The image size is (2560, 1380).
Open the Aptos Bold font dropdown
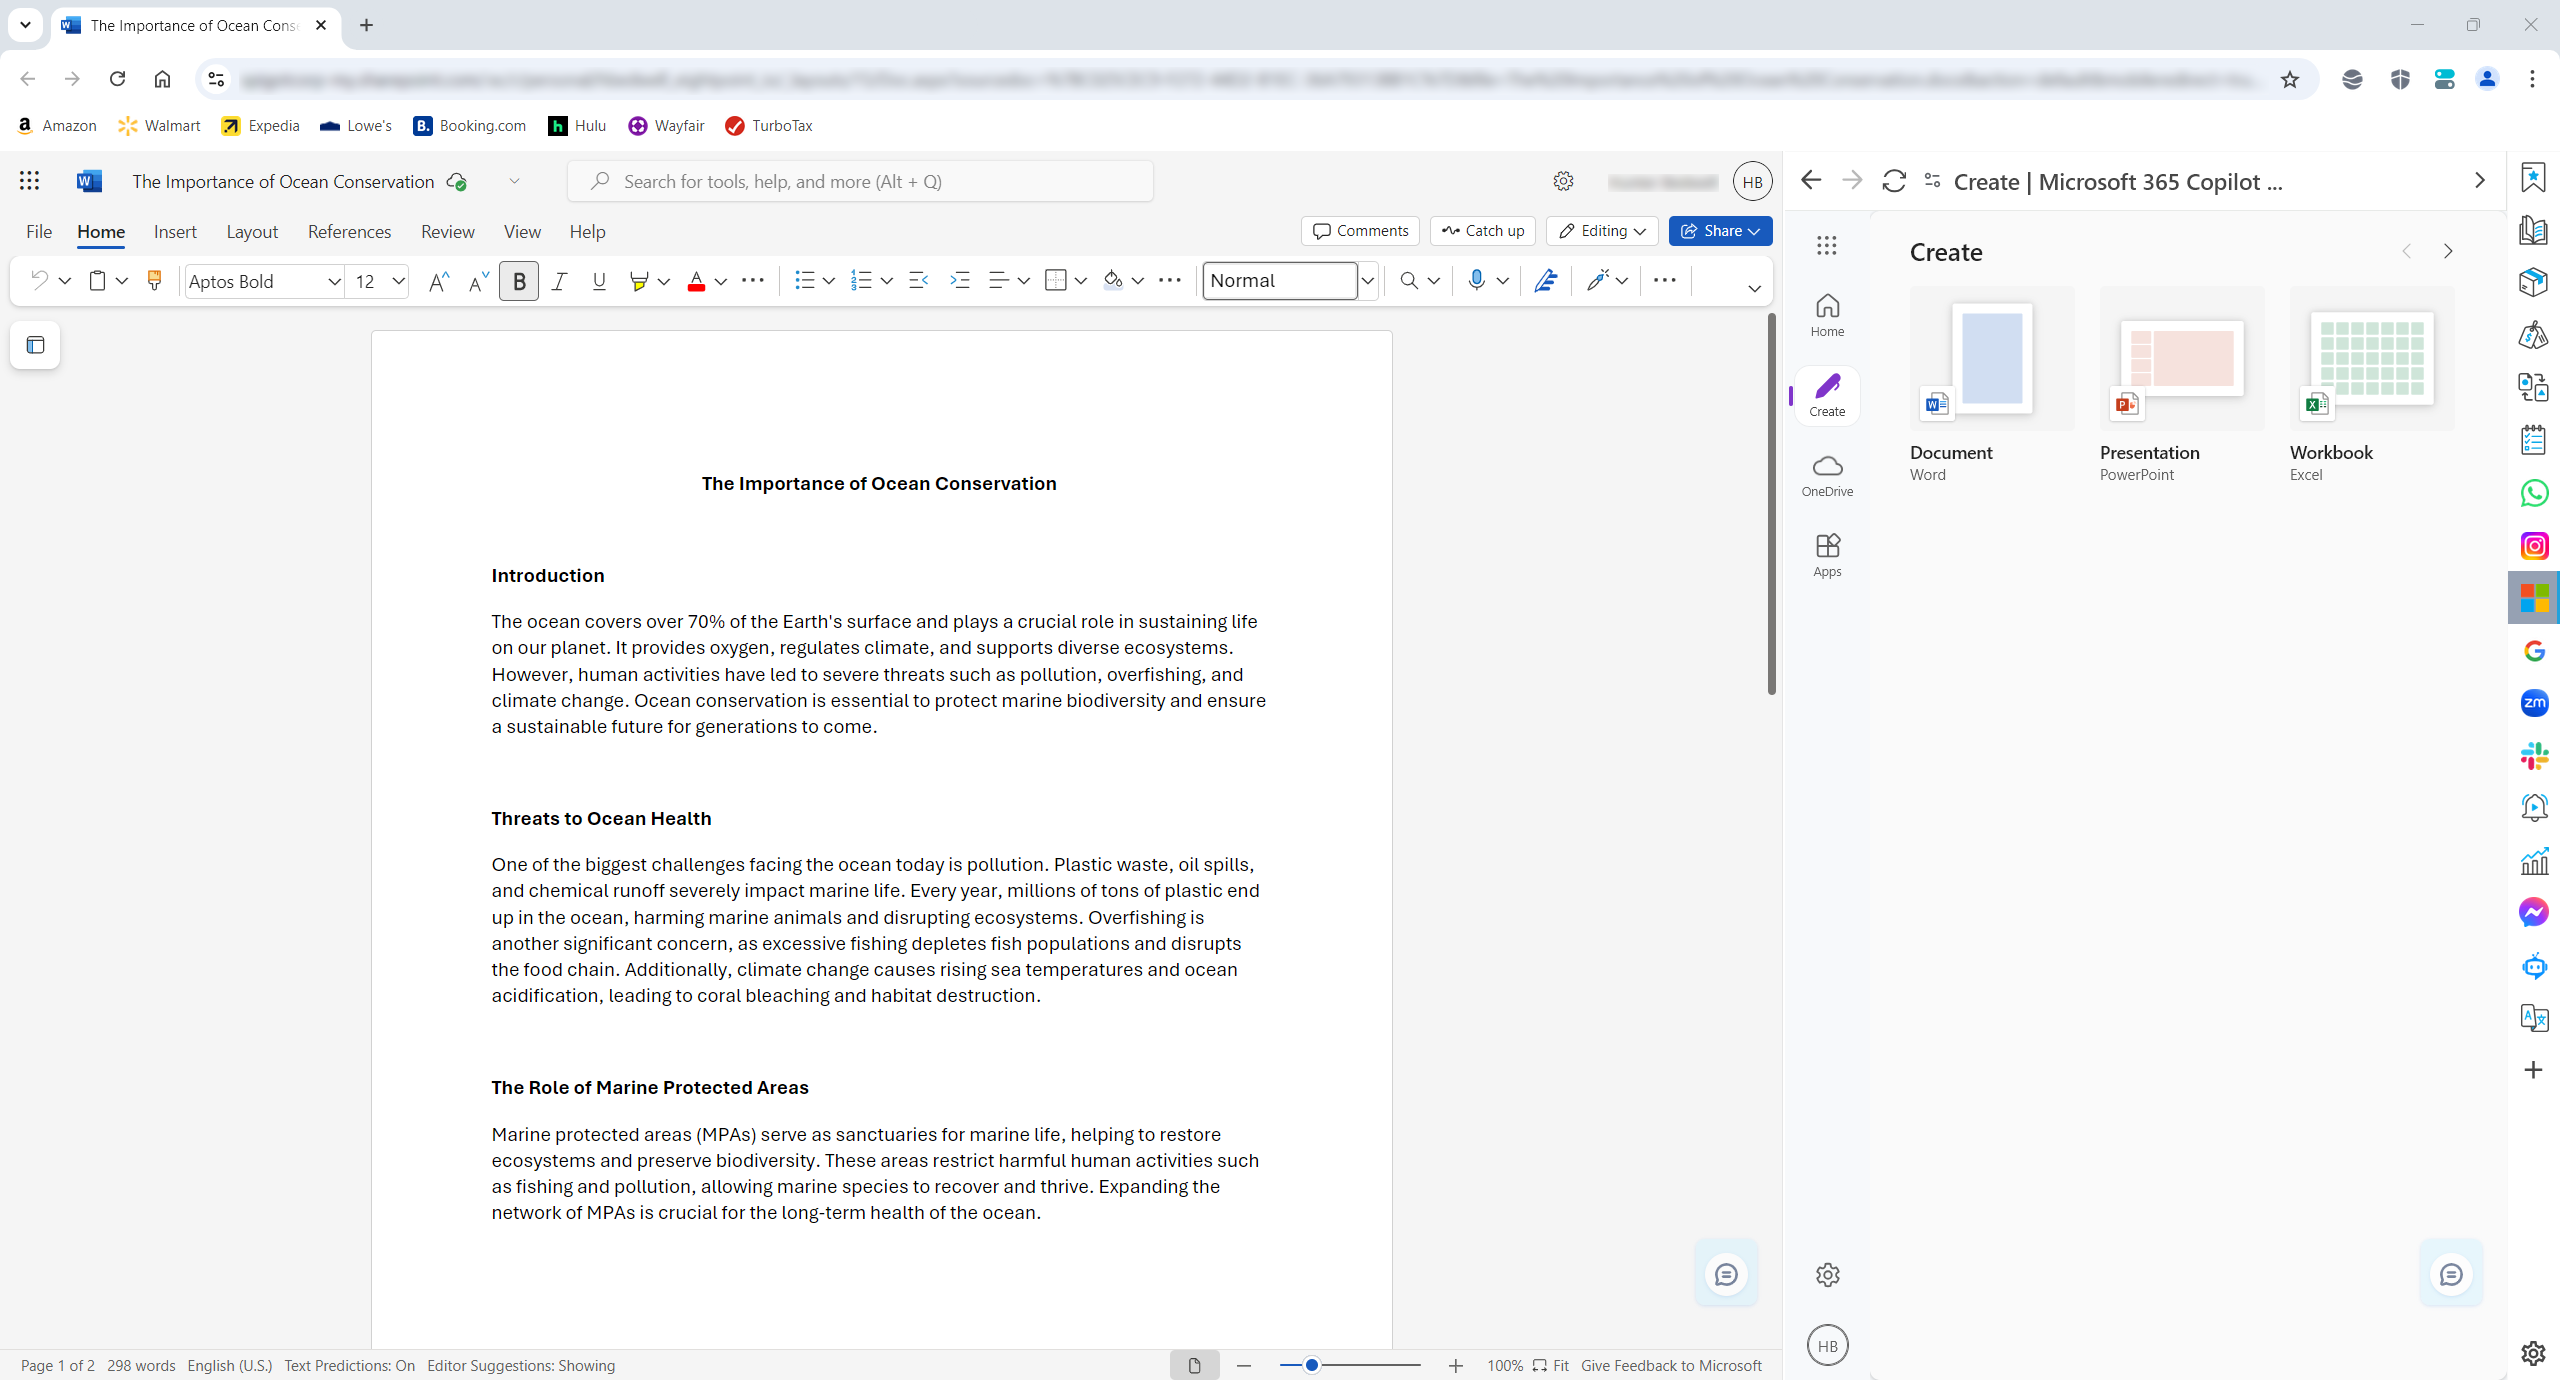pyautogui.click(x=334, y=282)
